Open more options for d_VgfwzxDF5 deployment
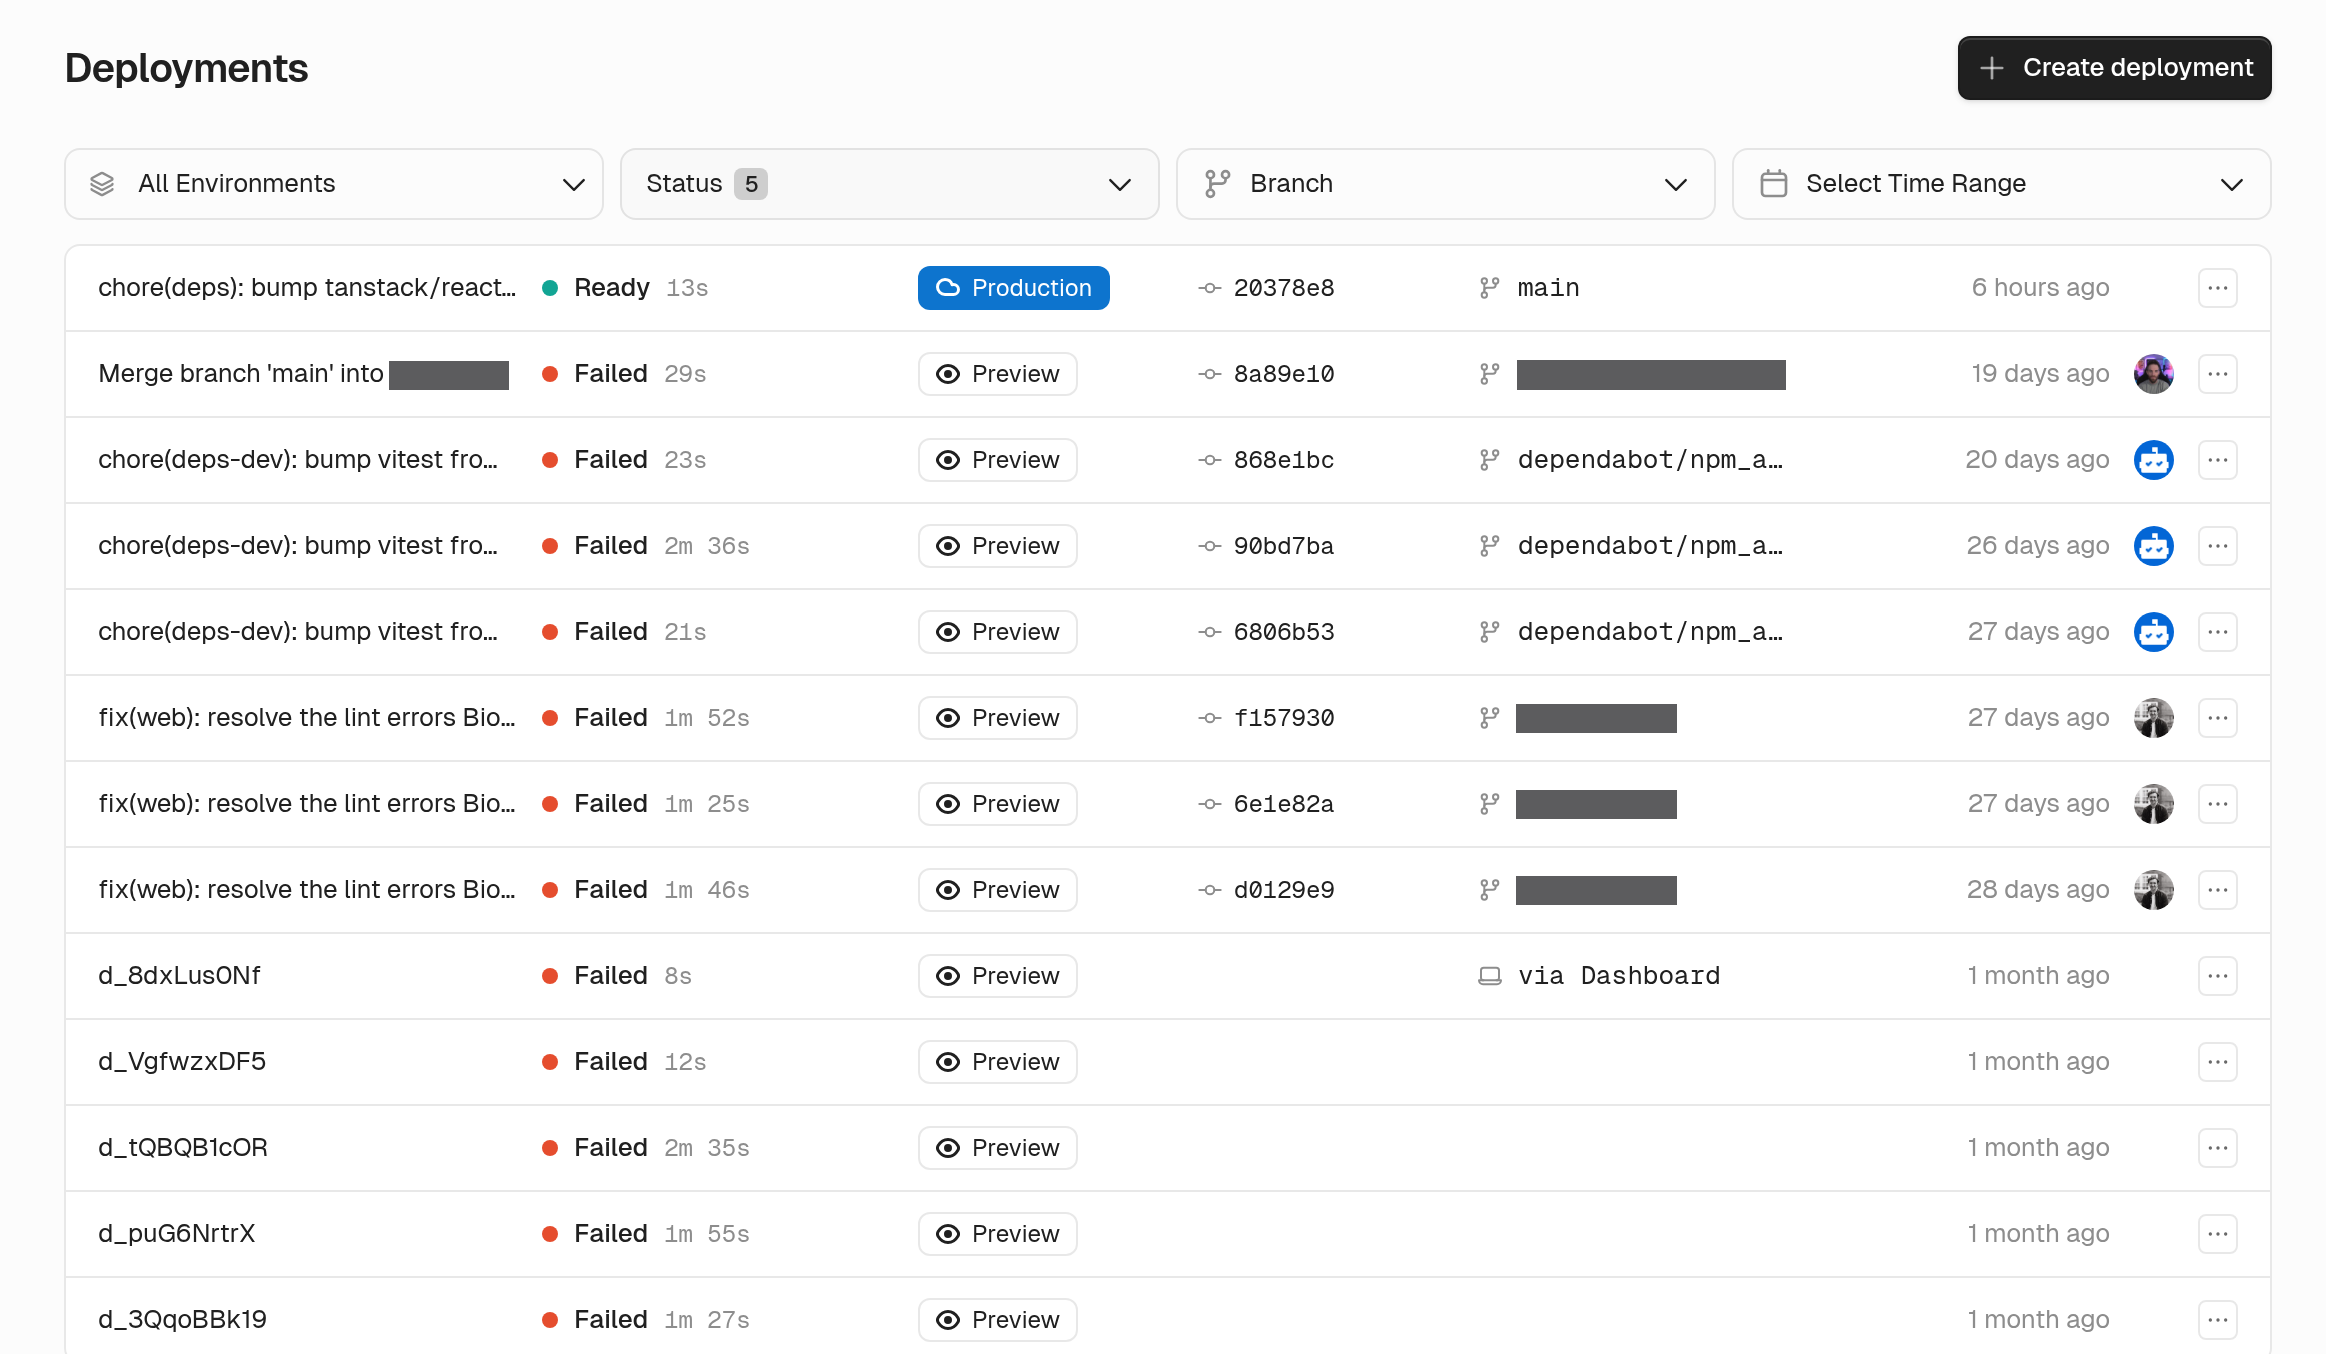2326x1354 pixels. point(2217,1062)
